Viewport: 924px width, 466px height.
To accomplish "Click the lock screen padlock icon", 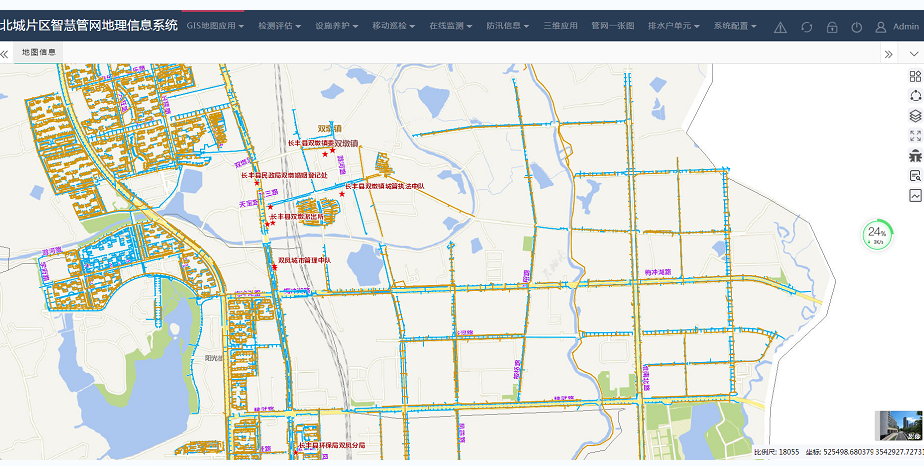I will tap(831, 27).
